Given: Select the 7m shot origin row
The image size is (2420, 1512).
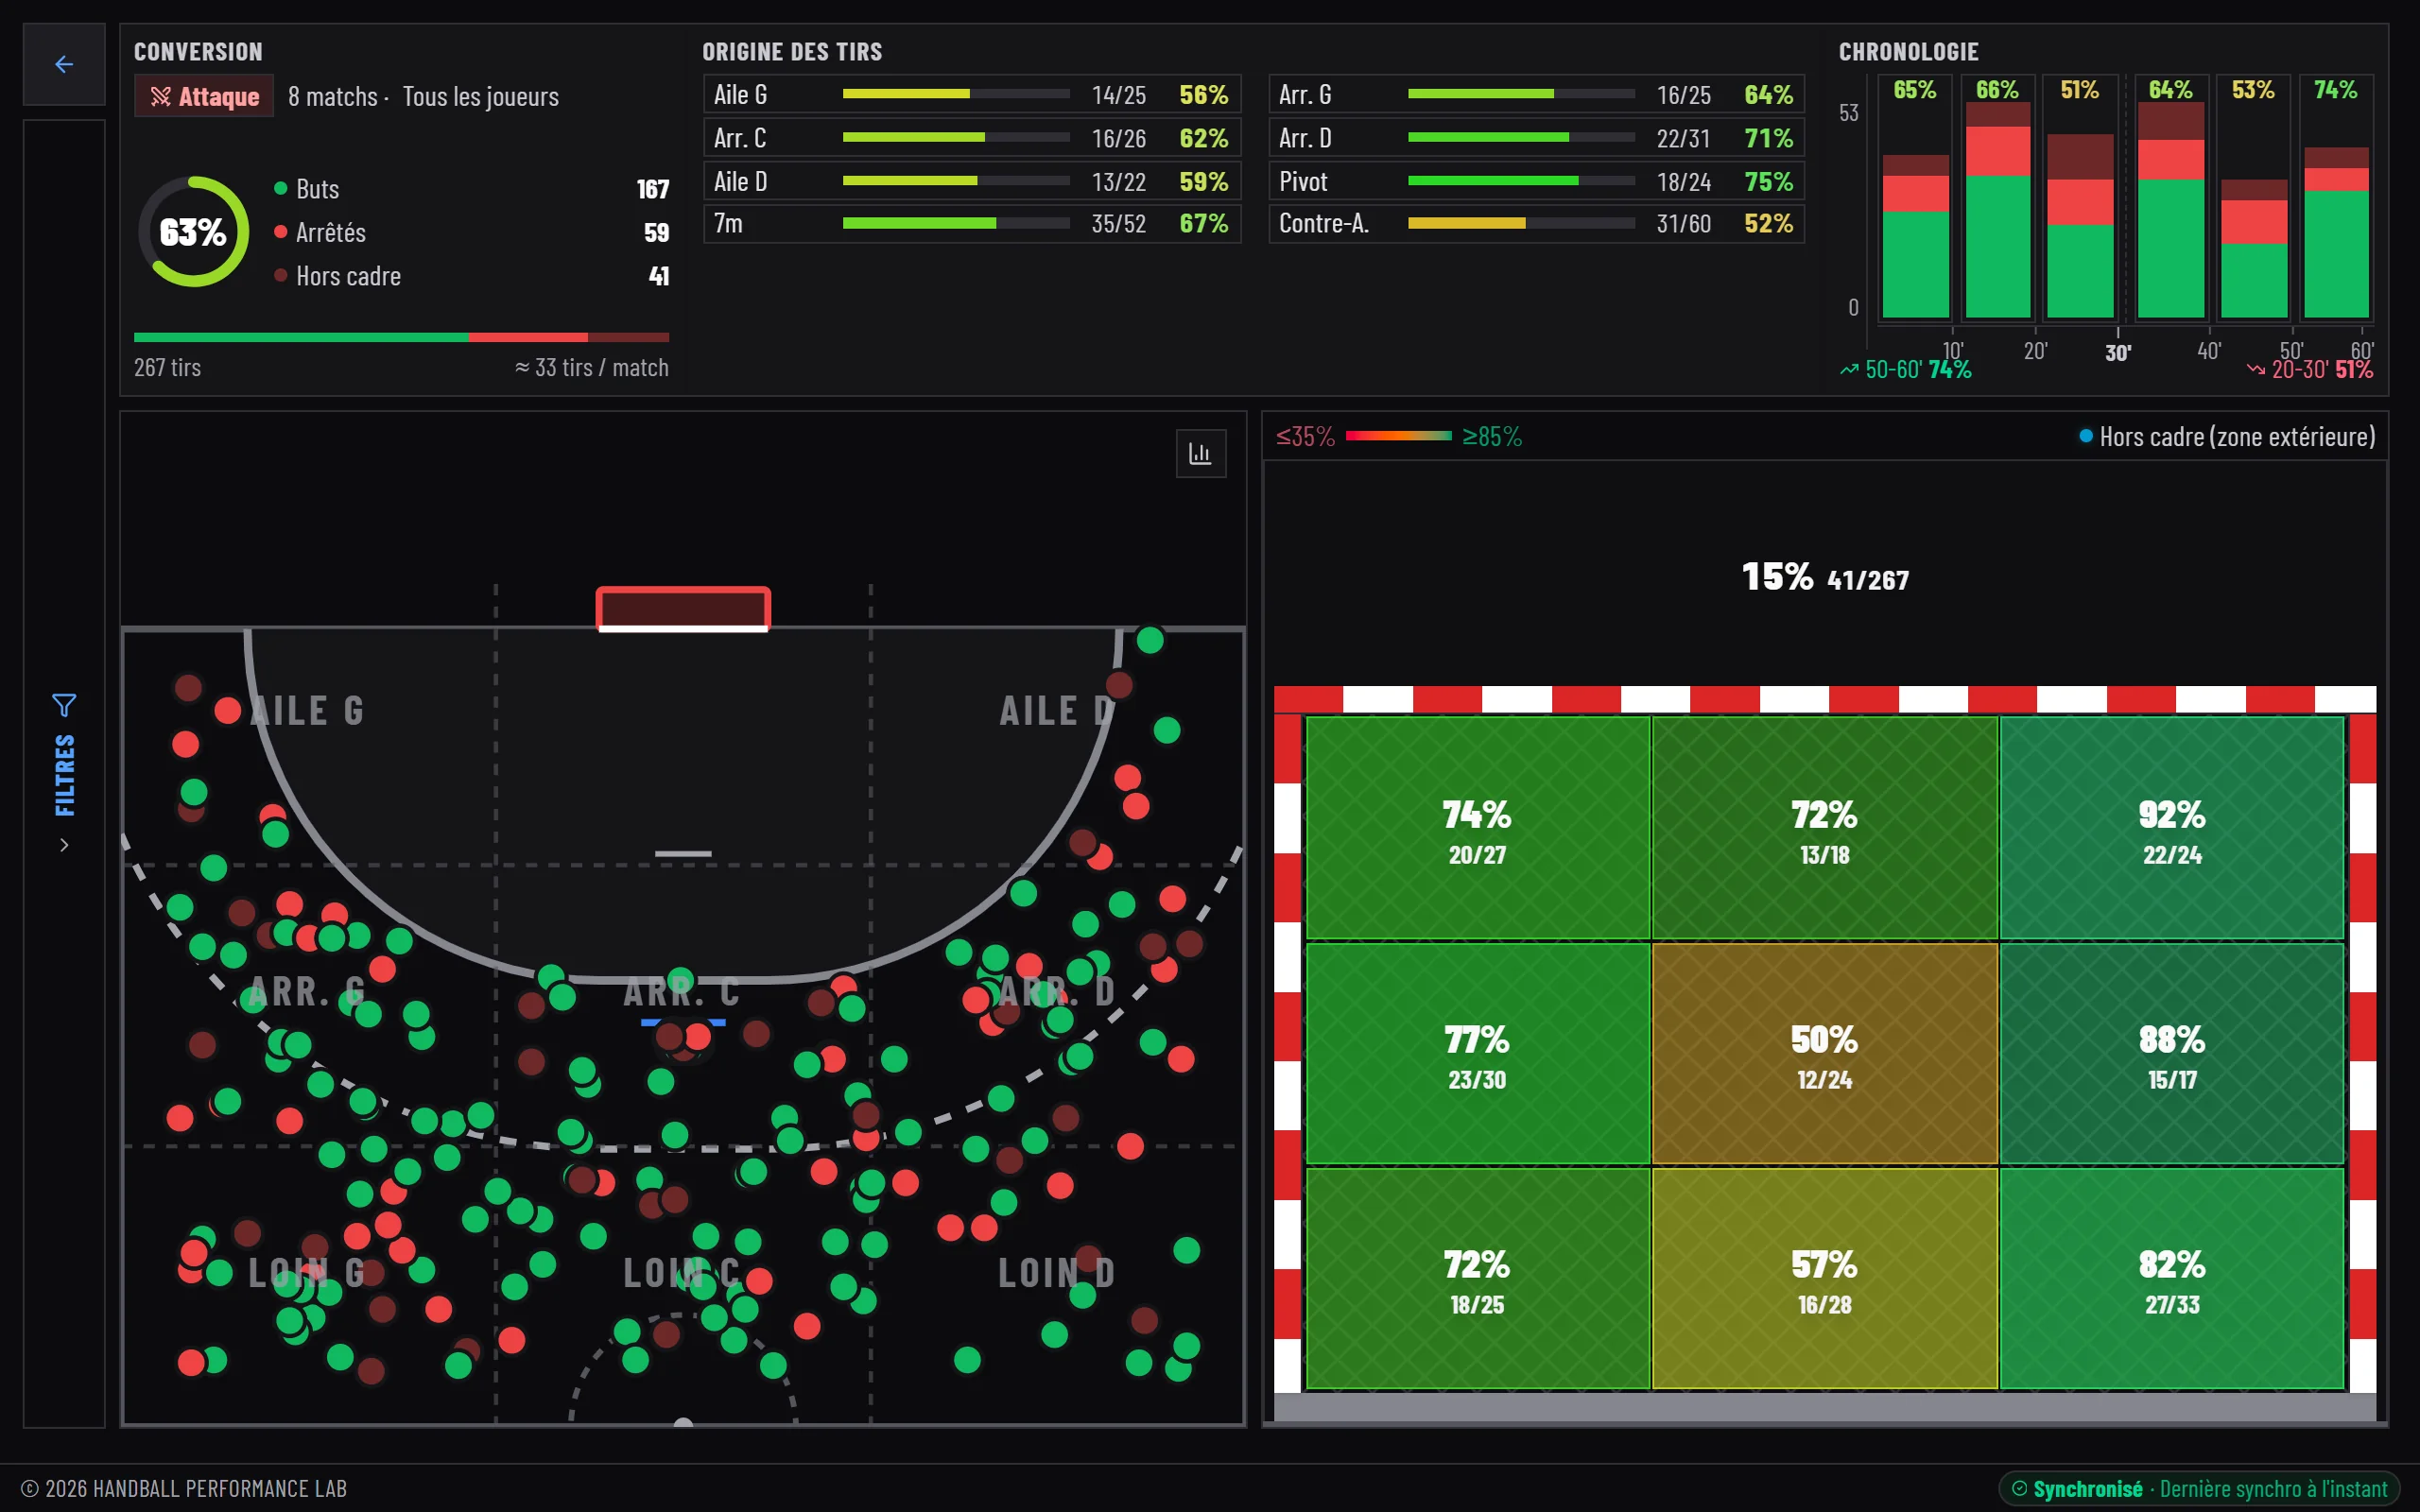Looking at the screenshot, I should 972,223.
